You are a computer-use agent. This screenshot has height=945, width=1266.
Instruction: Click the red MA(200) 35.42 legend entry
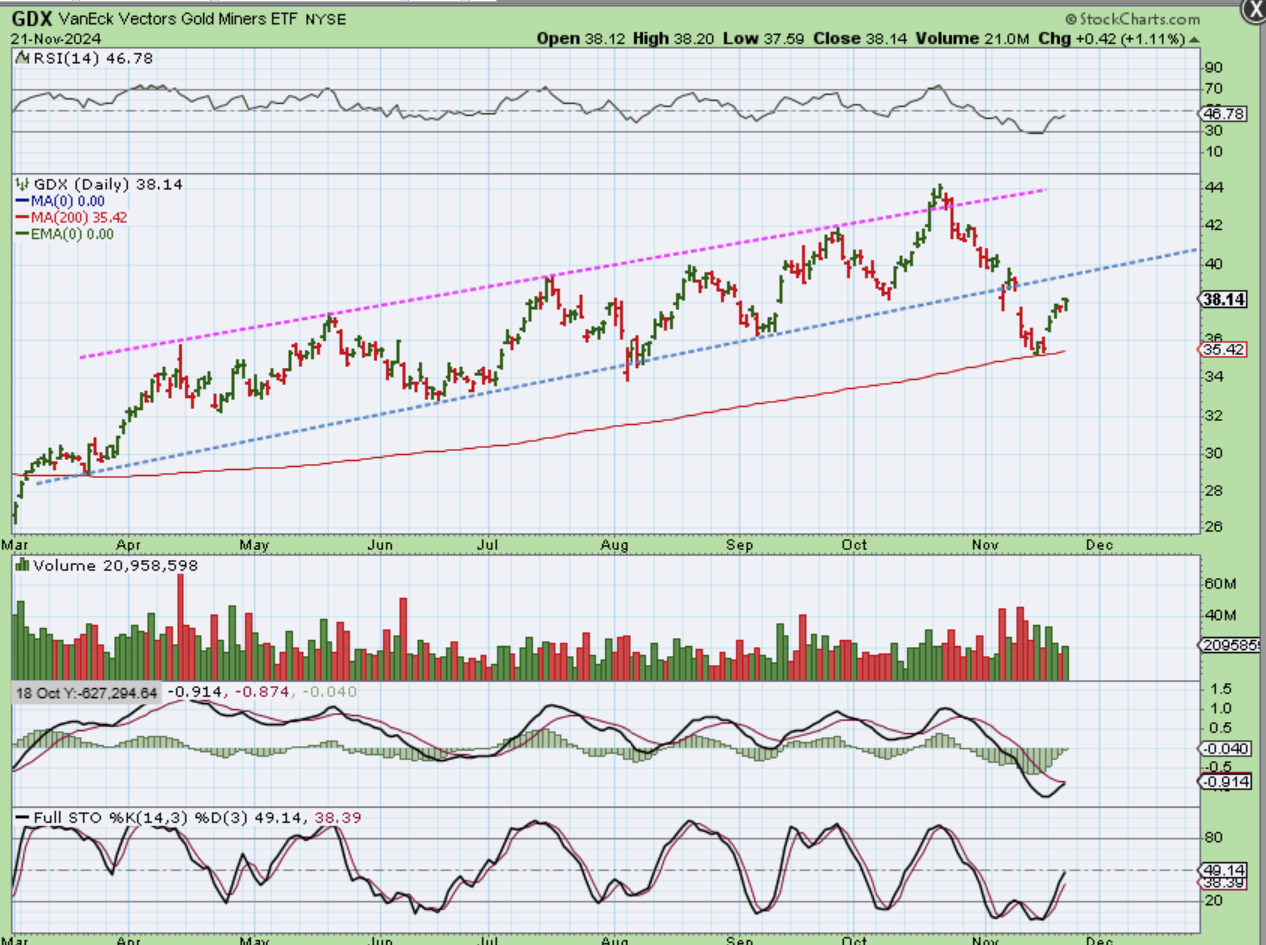[x=72, y=216]
